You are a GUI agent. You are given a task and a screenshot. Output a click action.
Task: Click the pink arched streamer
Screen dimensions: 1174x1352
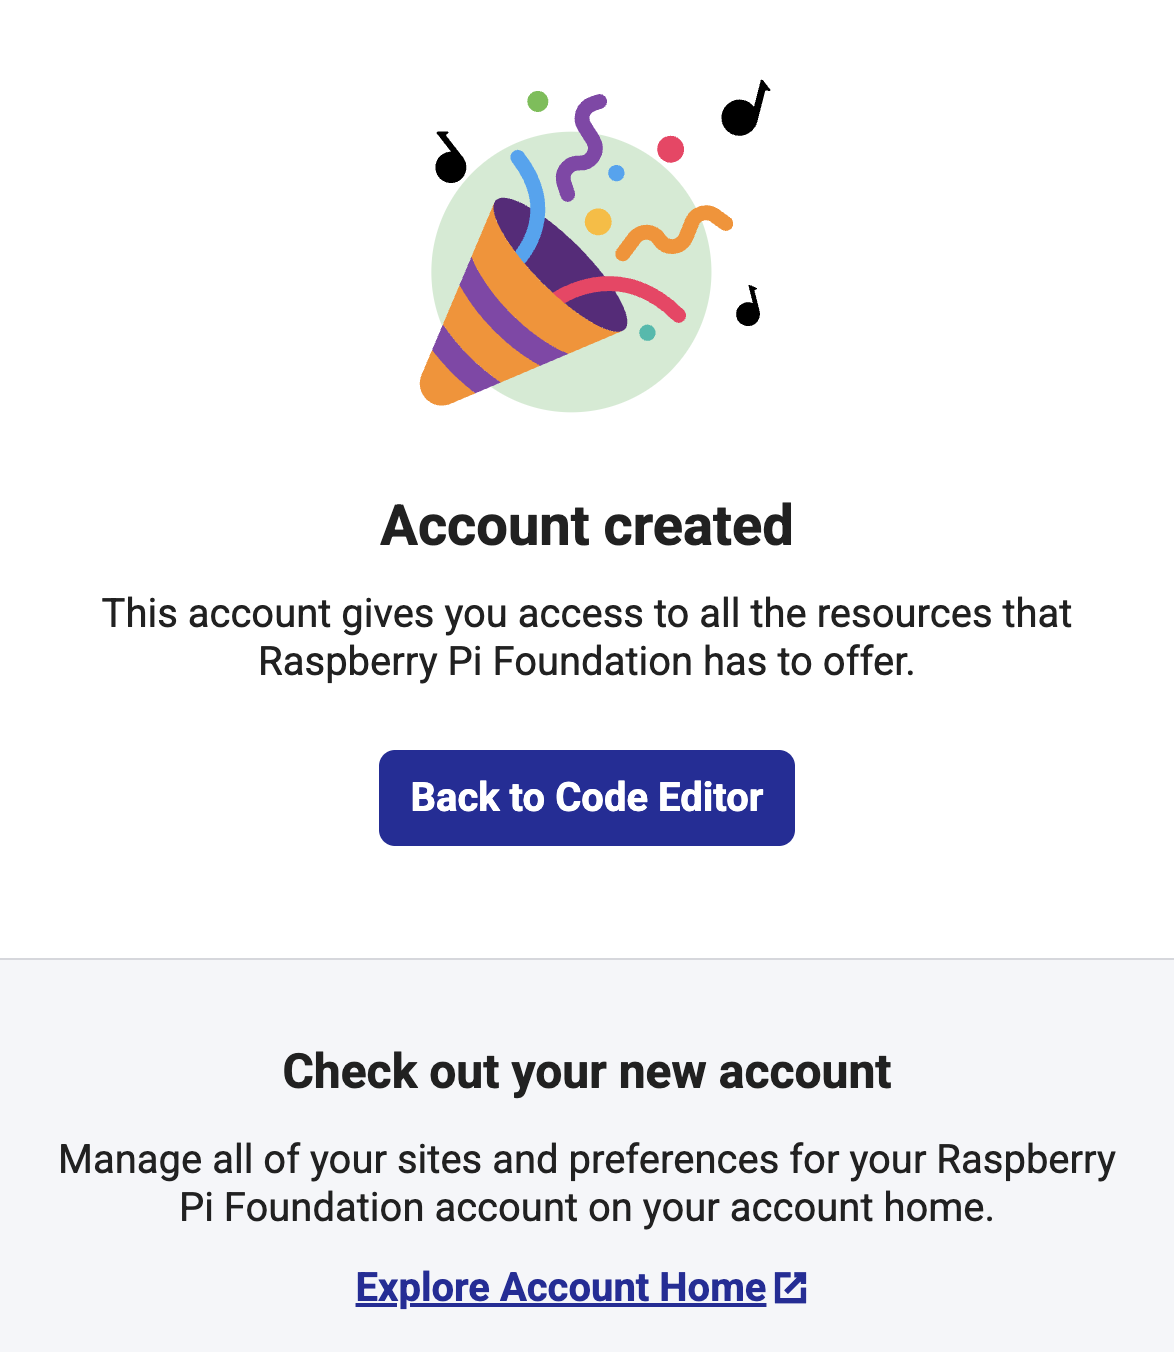pos(625,292)
